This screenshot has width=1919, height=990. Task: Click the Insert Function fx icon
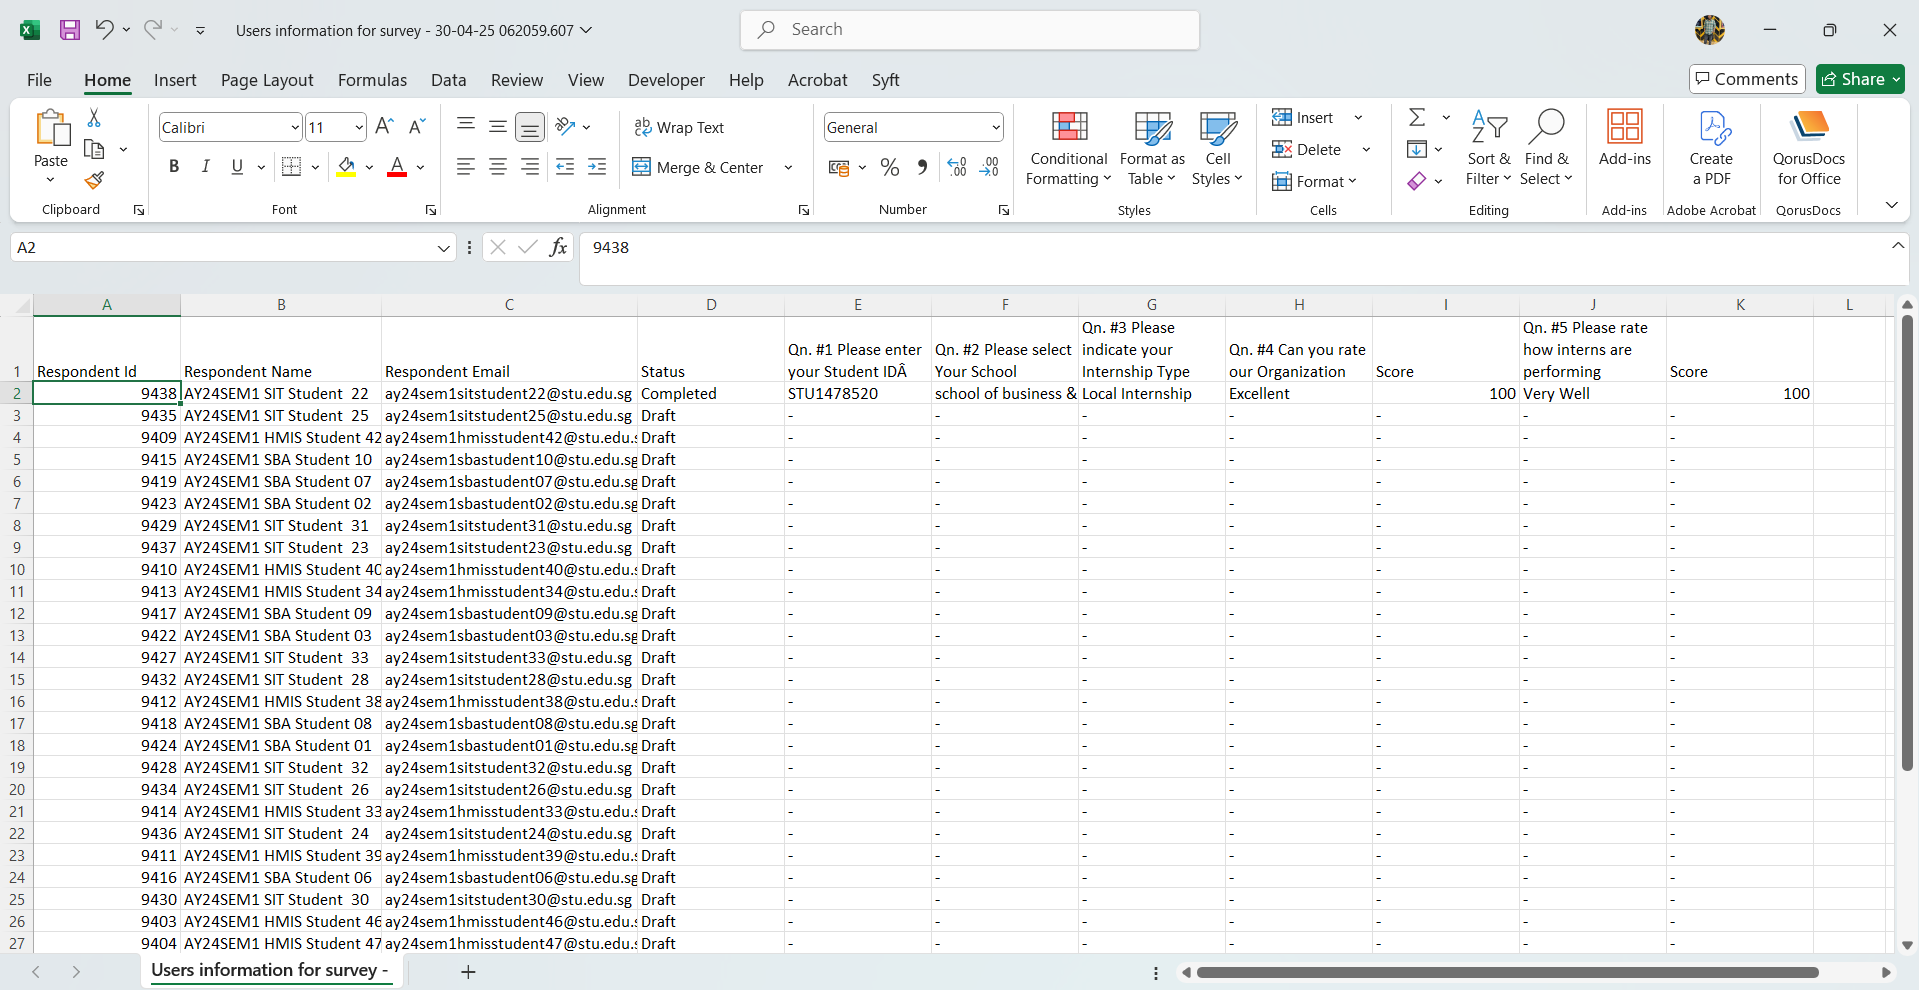pos(558,248)
